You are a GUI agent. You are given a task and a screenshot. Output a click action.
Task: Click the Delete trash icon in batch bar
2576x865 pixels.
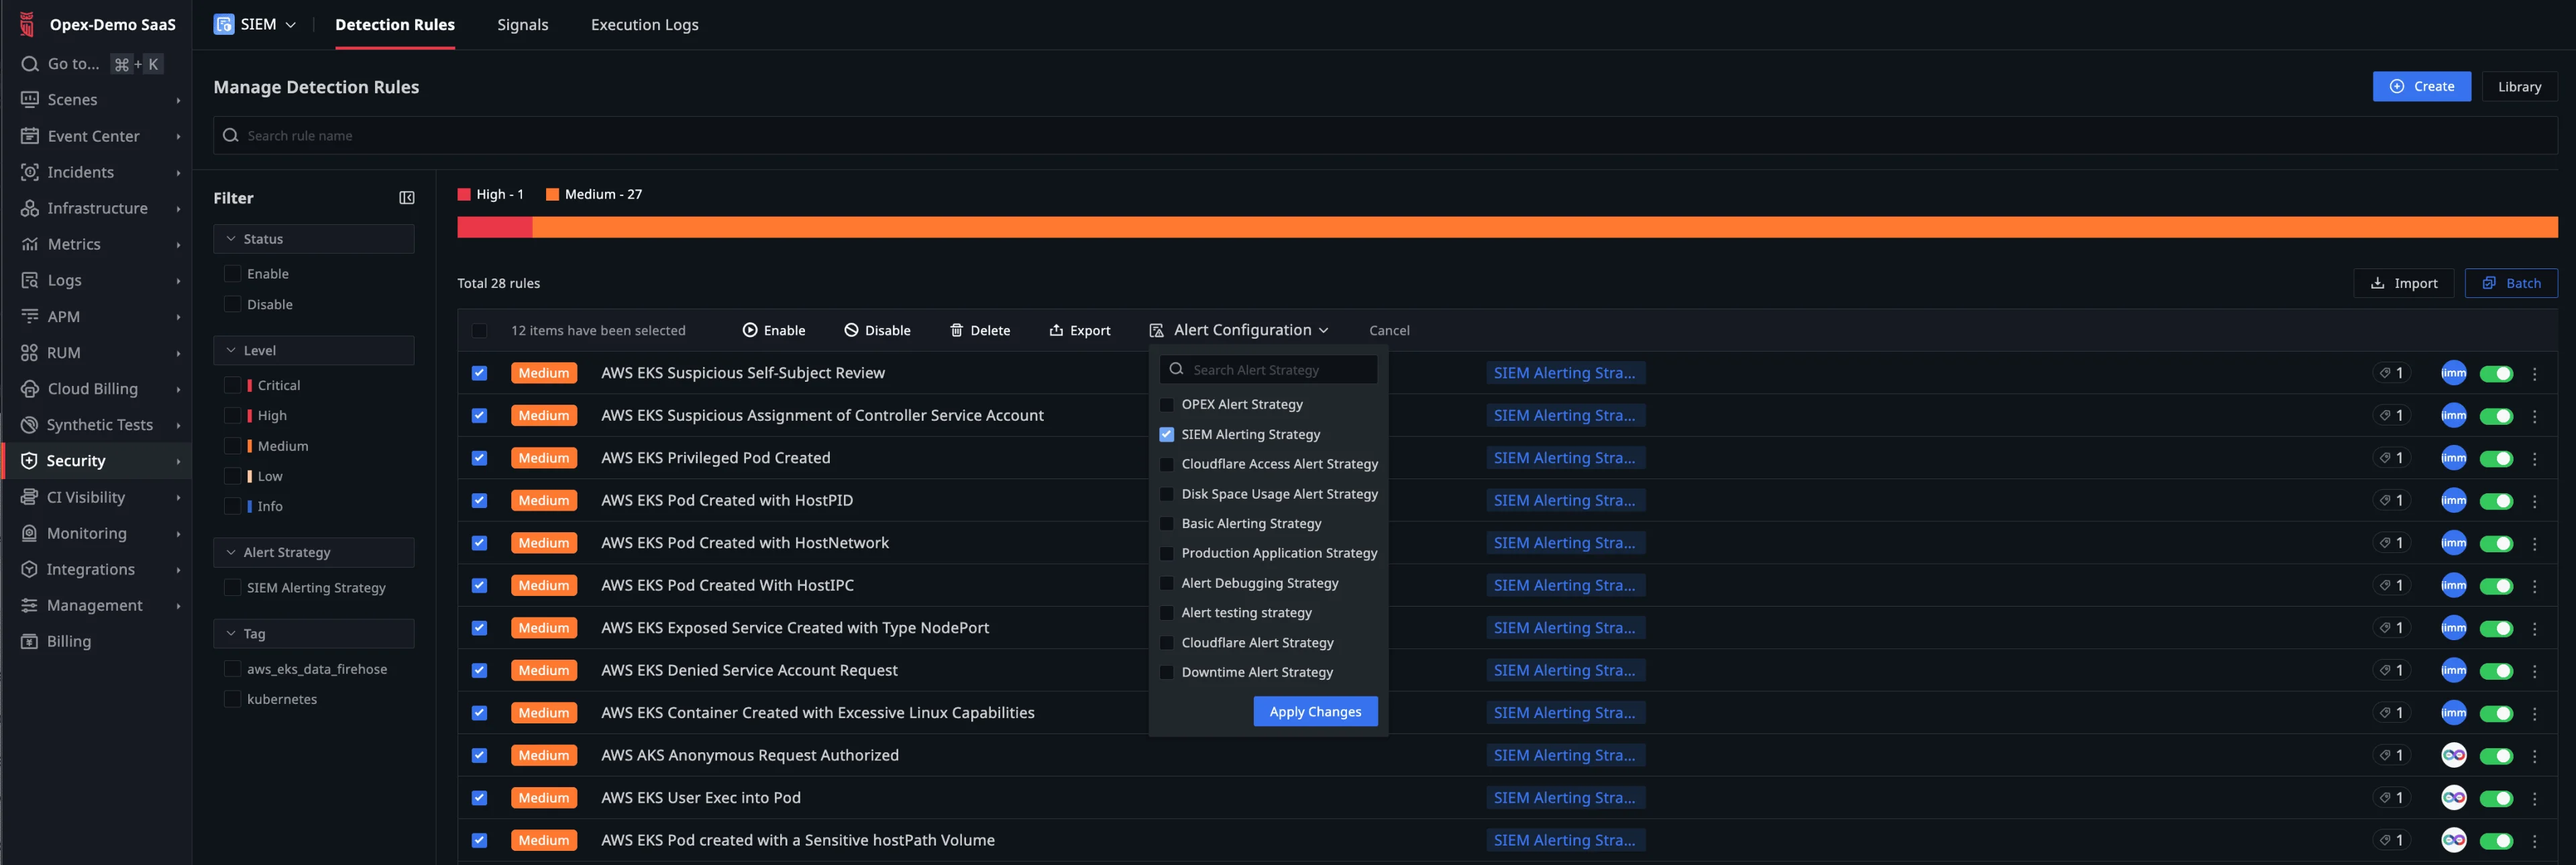[x=956, y=330]
